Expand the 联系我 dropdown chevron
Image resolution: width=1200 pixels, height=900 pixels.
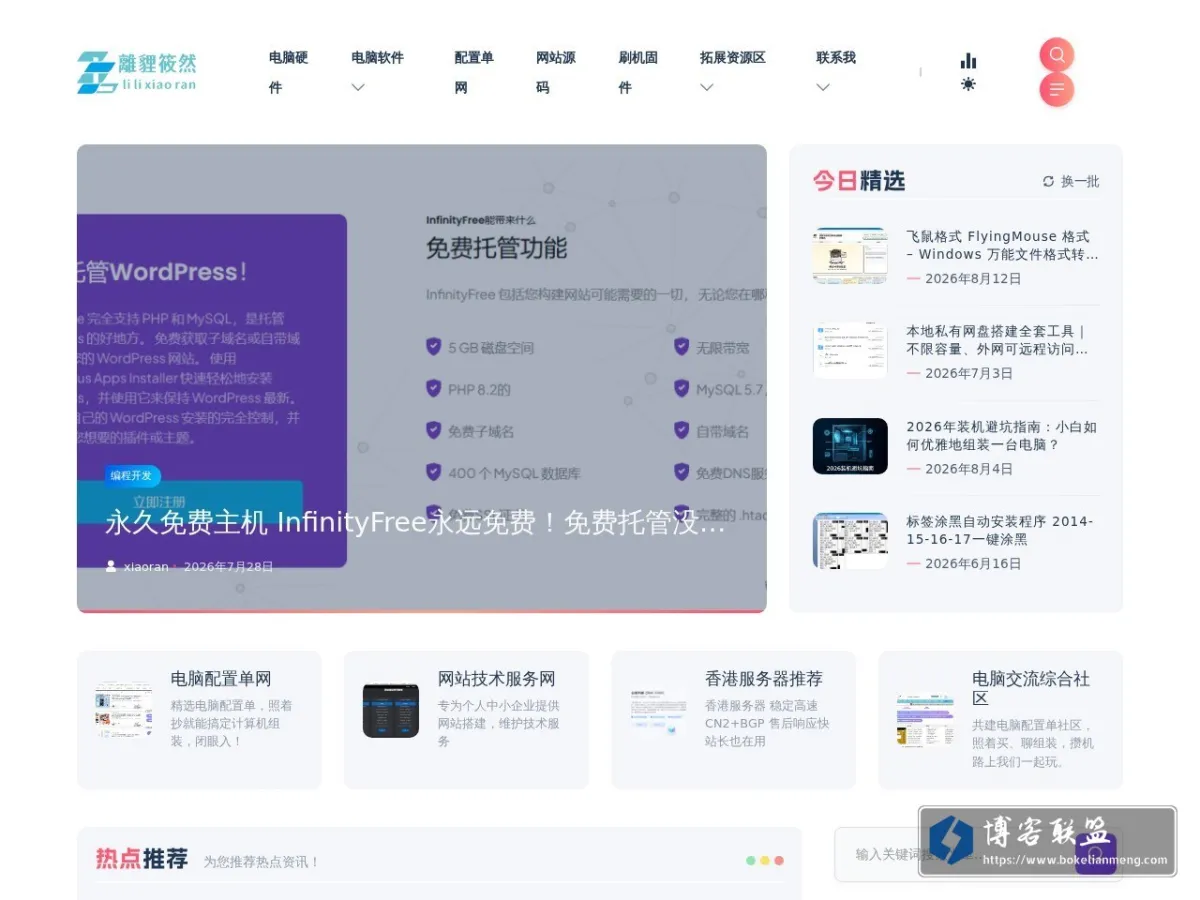823,87
